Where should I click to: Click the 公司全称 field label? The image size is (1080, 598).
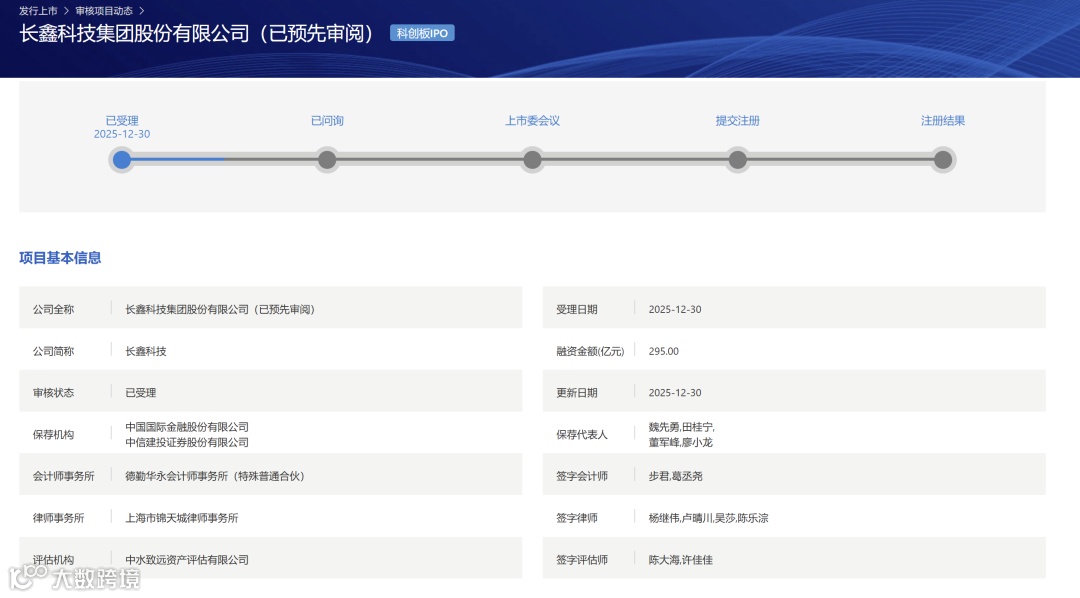(53, 309)
